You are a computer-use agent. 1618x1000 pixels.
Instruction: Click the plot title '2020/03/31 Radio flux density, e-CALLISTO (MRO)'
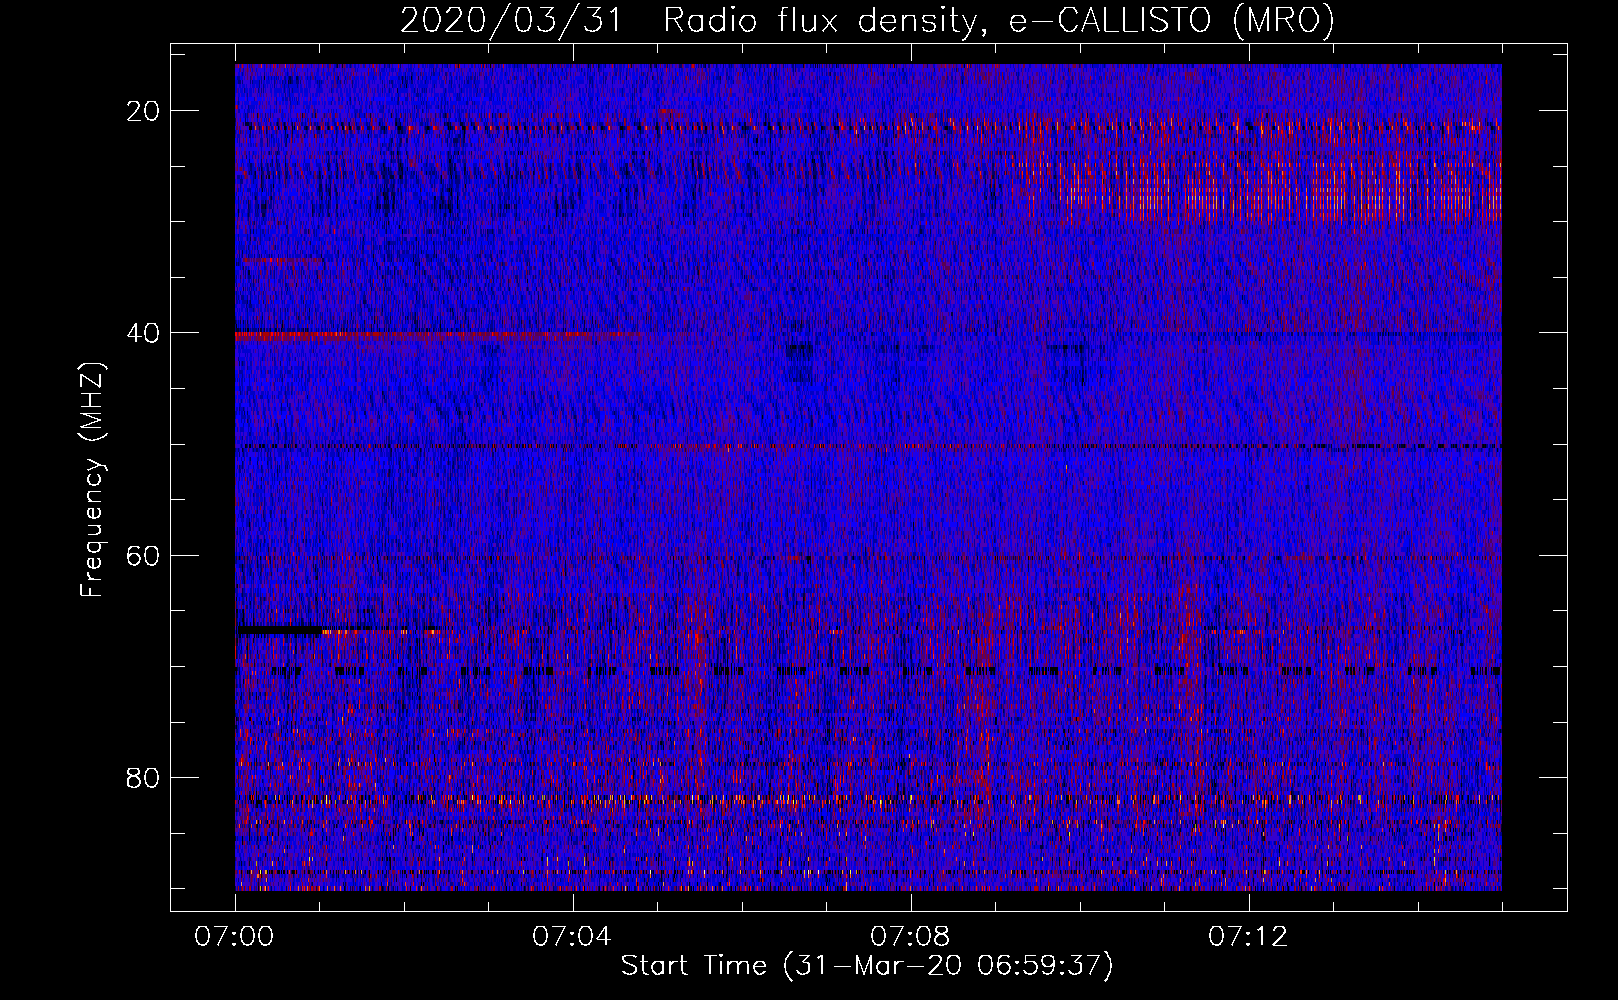[867, 20]
